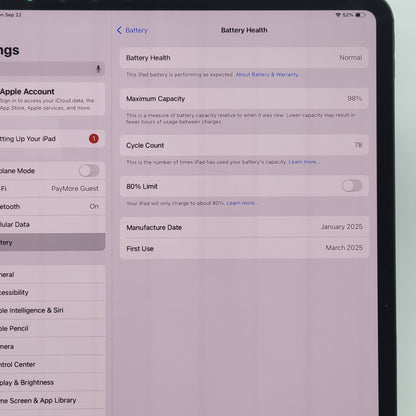
Task: Open Setting Up Your iPad row
Action: coord(52,139)
